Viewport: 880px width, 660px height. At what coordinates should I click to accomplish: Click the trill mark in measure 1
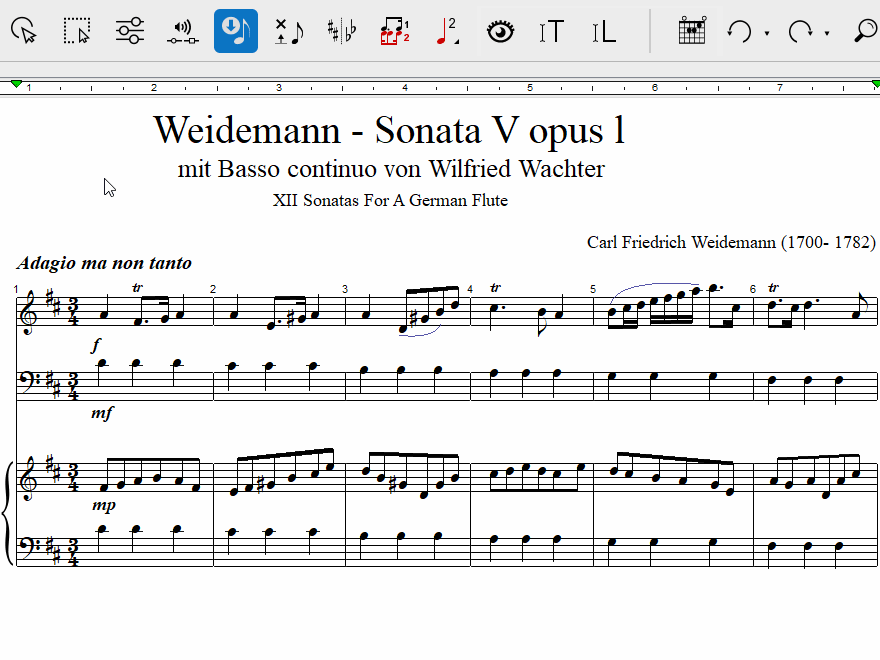coord(138,288)
